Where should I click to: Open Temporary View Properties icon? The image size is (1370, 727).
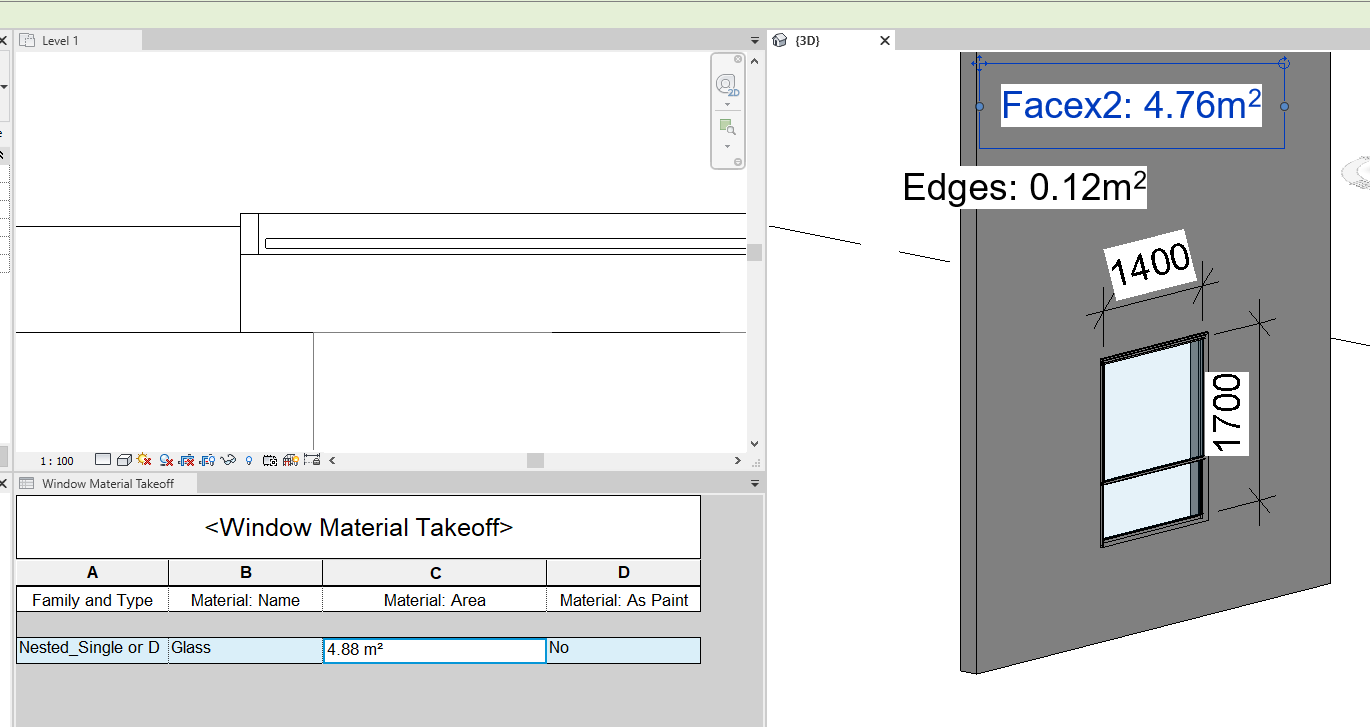pyautogui.click(x=270, y=460)
